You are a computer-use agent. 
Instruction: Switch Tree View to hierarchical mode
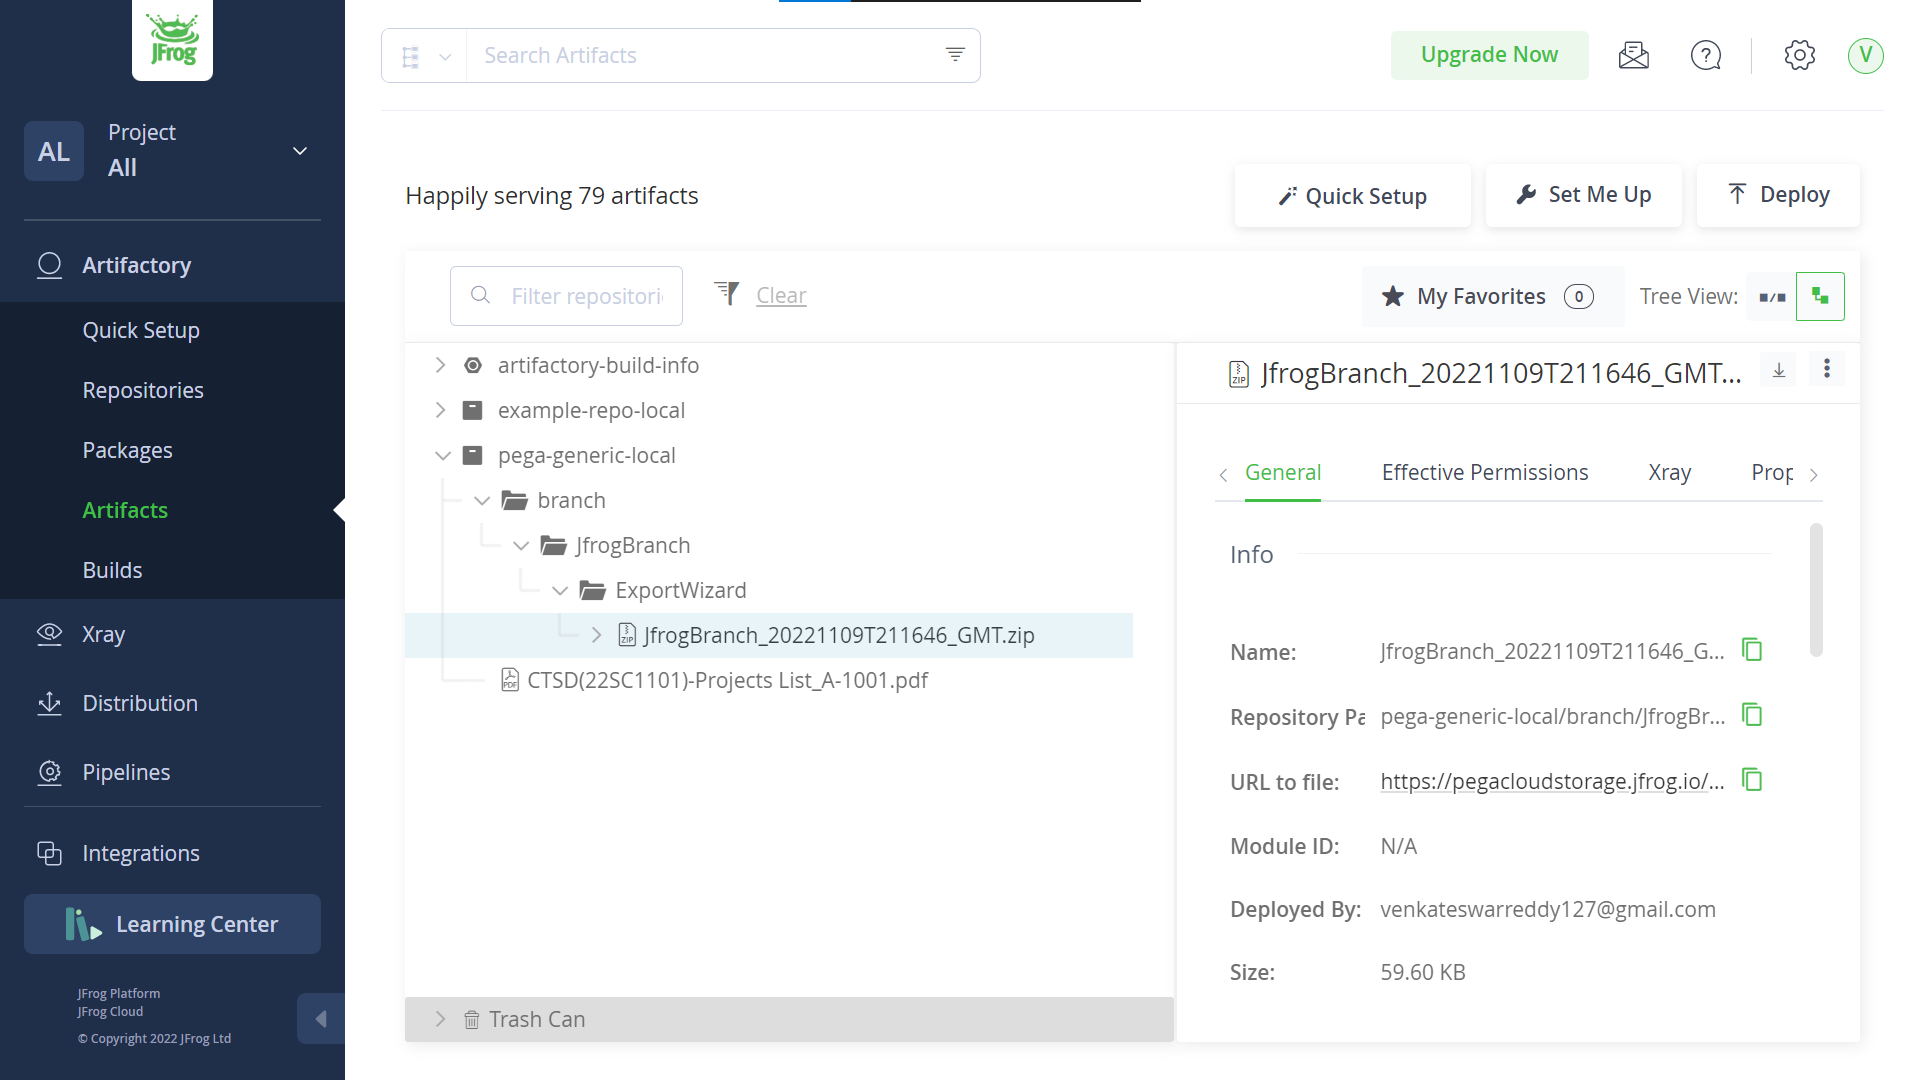point(1820,296)
